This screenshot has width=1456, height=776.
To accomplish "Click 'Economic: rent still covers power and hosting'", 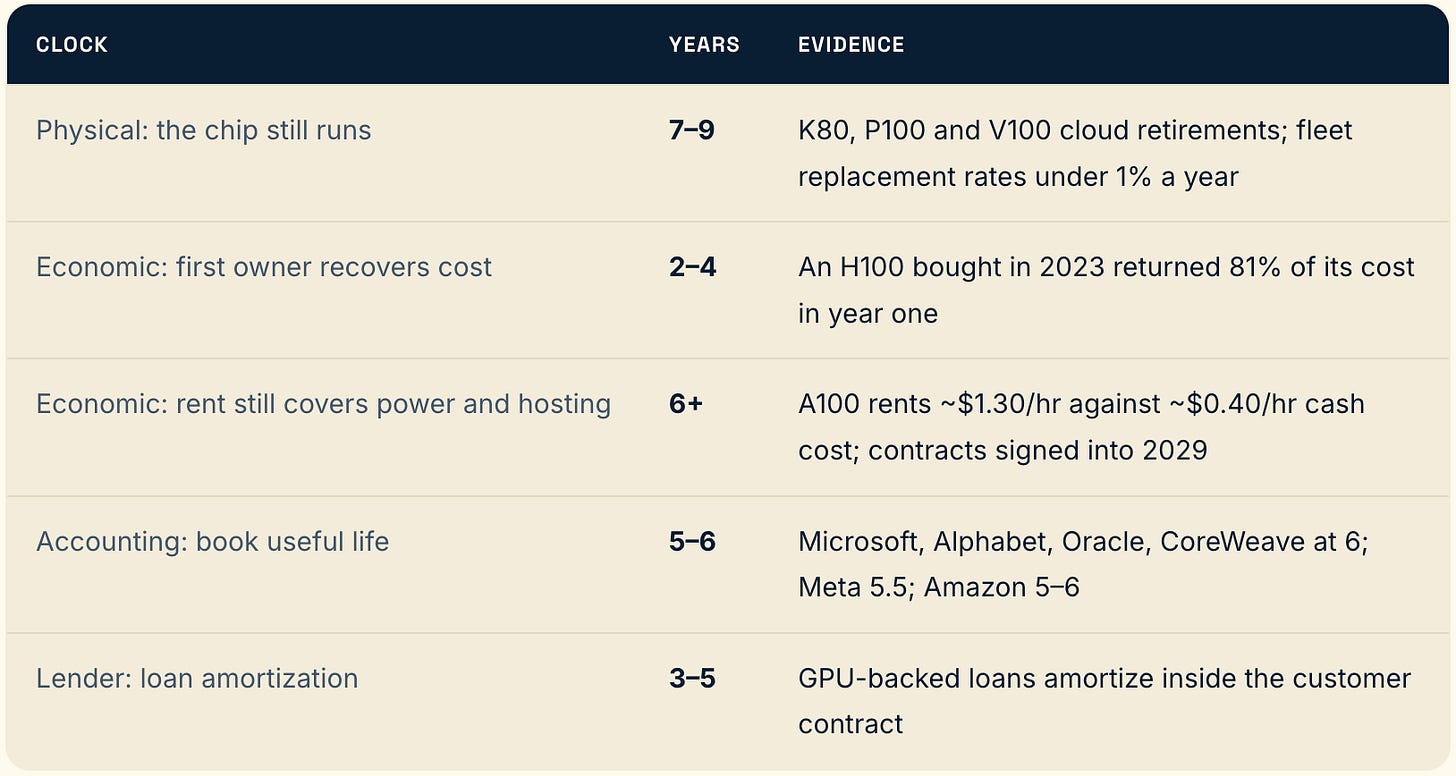I will [x=323, y=405].
